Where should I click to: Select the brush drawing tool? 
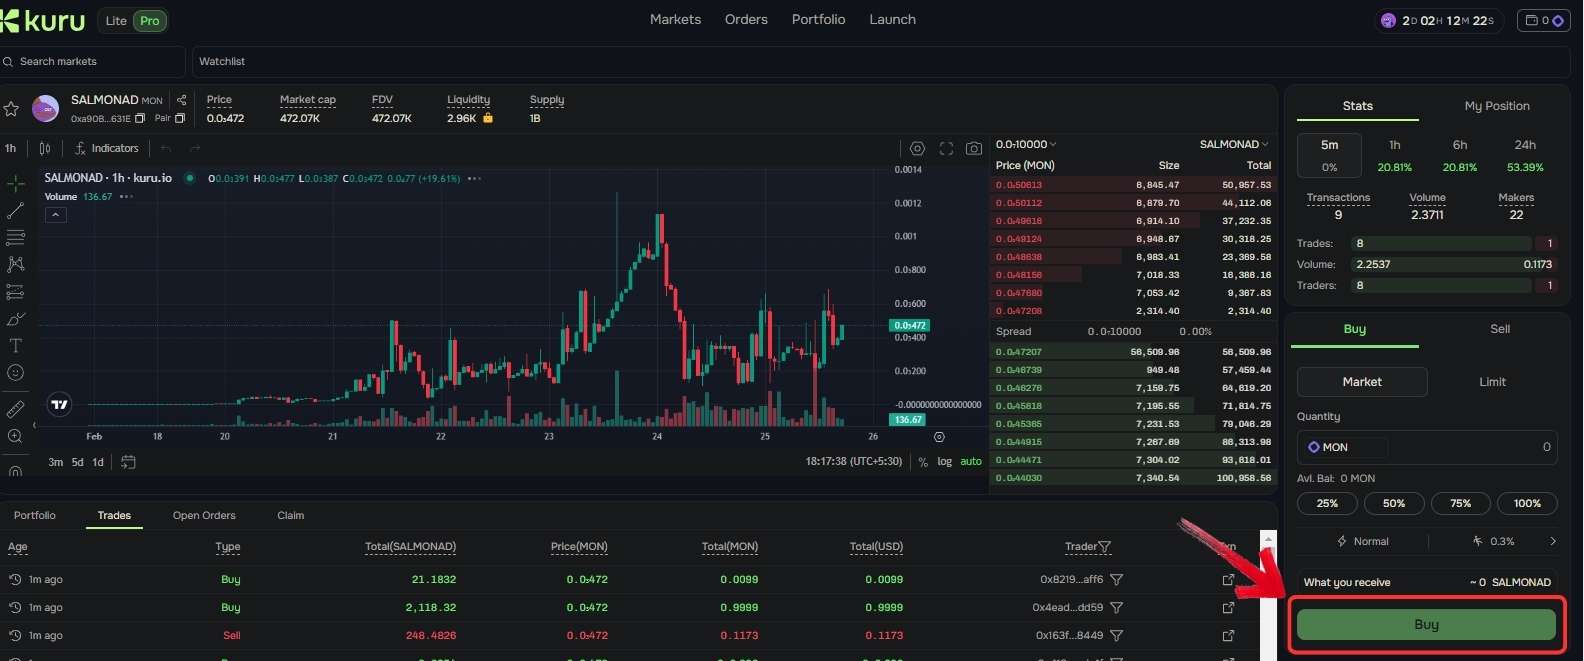coord(15,319)
